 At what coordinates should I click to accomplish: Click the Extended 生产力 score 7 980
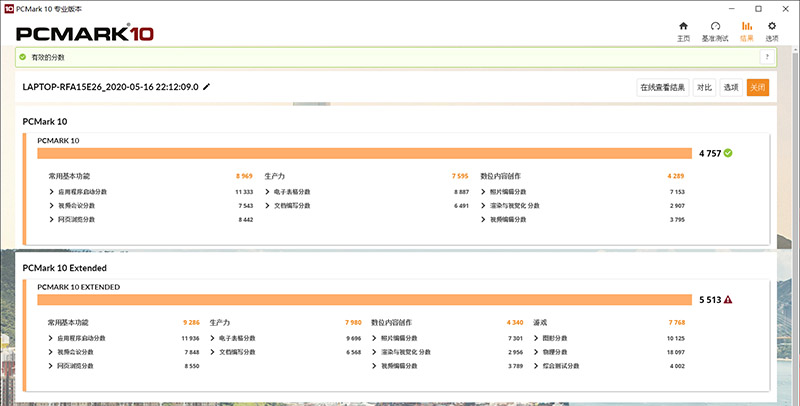pyautogui.click(x=353, y=322)
